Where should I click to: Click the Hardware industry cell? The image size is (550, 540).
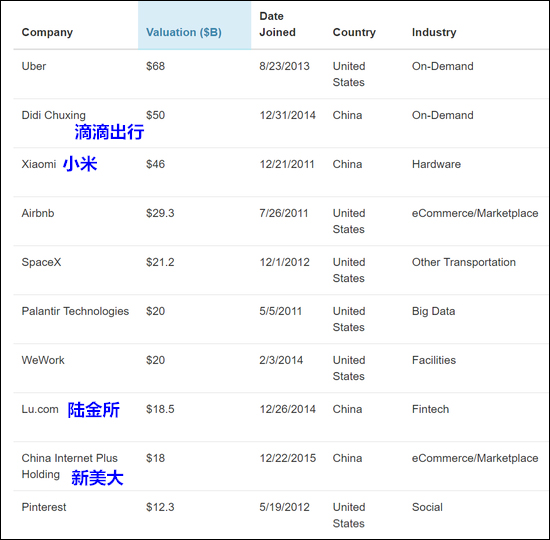tap(436, 164)
